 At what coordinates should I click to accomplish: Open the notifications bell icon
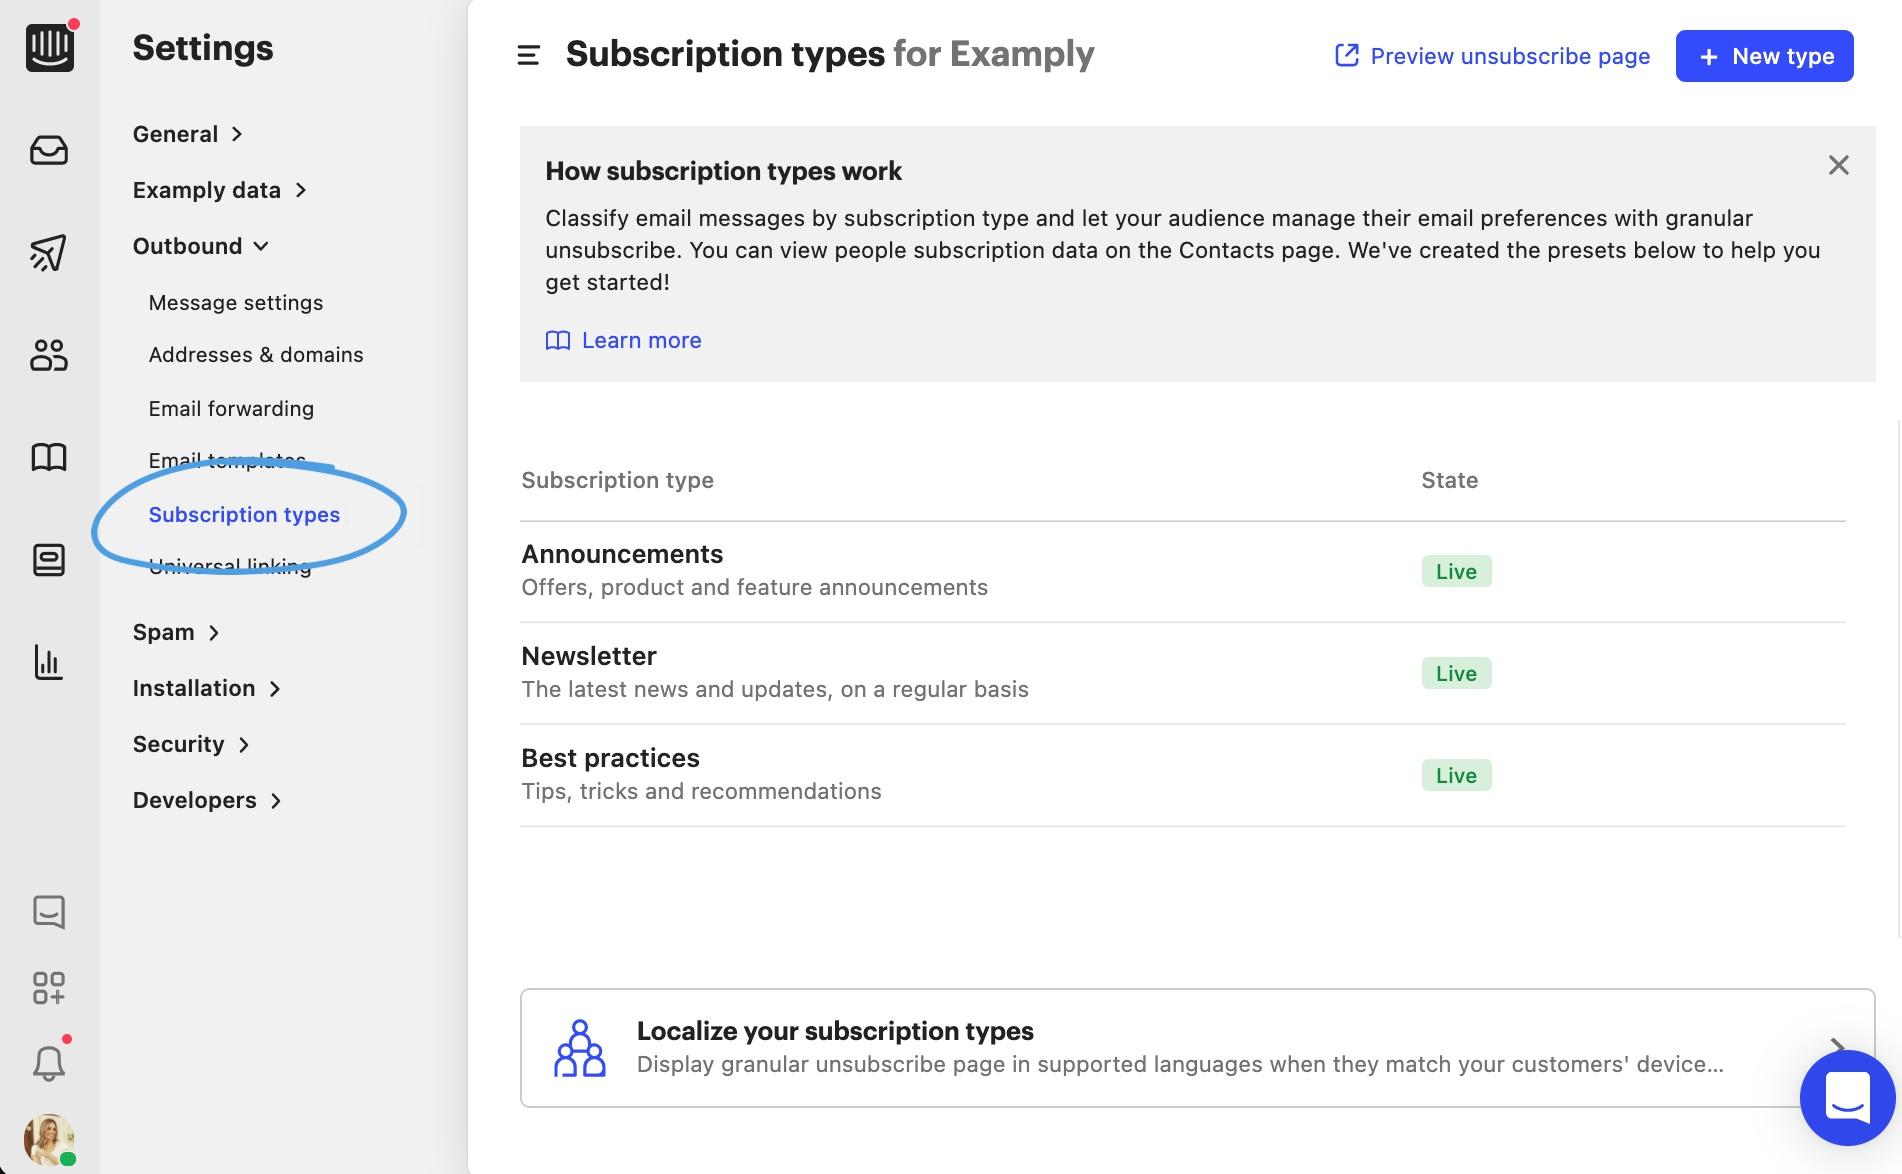click(x=49, y=1062)
